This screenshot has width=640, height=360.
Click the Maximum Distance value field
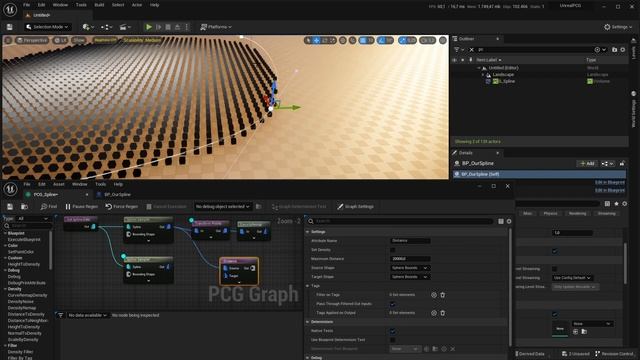410,259
